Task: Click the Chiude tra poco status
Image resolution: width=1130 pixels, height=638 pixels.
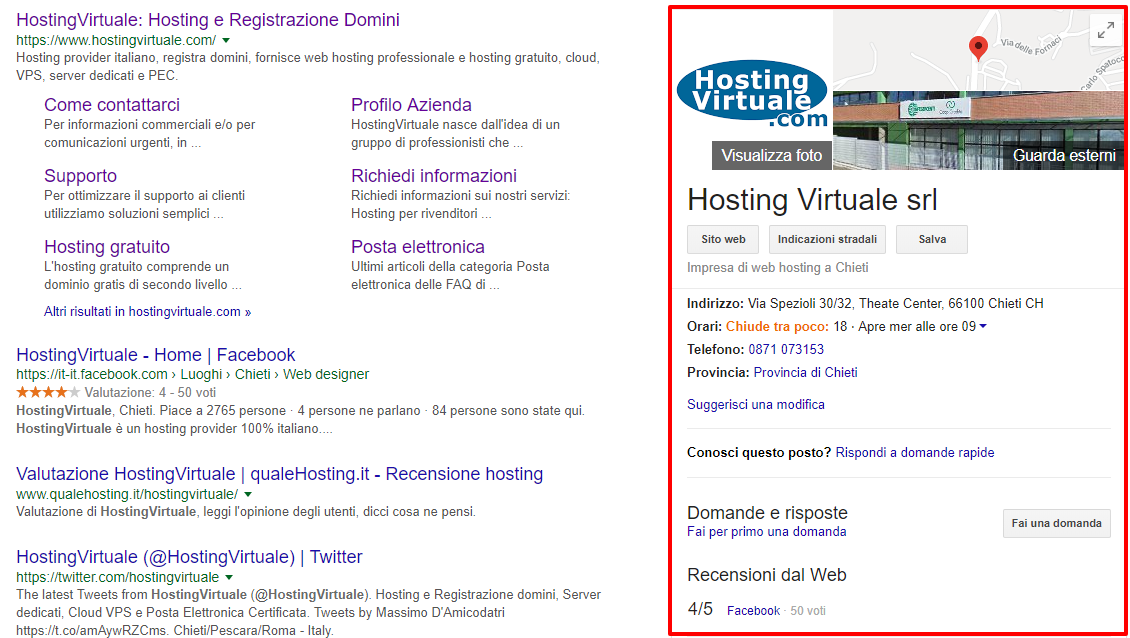Action: tap(777, 327)
